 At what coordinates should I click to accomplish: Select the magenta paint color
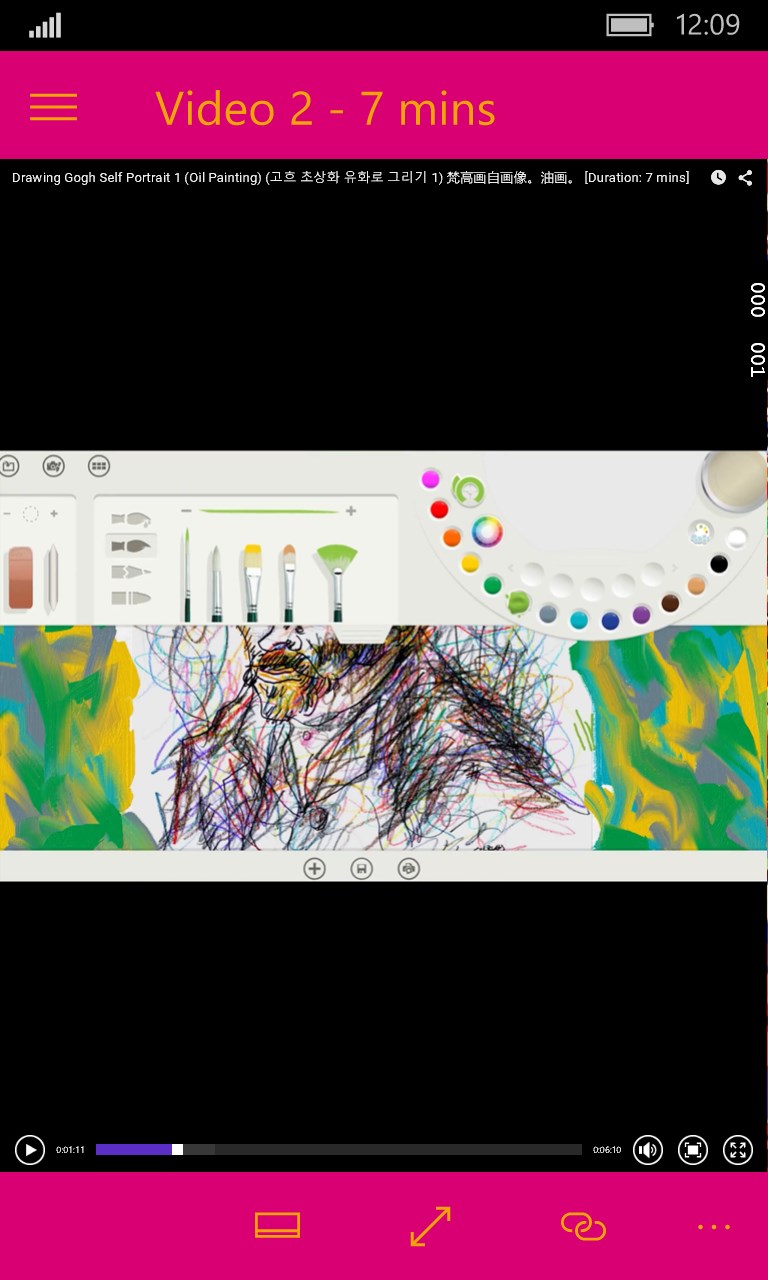pos(431,479)
